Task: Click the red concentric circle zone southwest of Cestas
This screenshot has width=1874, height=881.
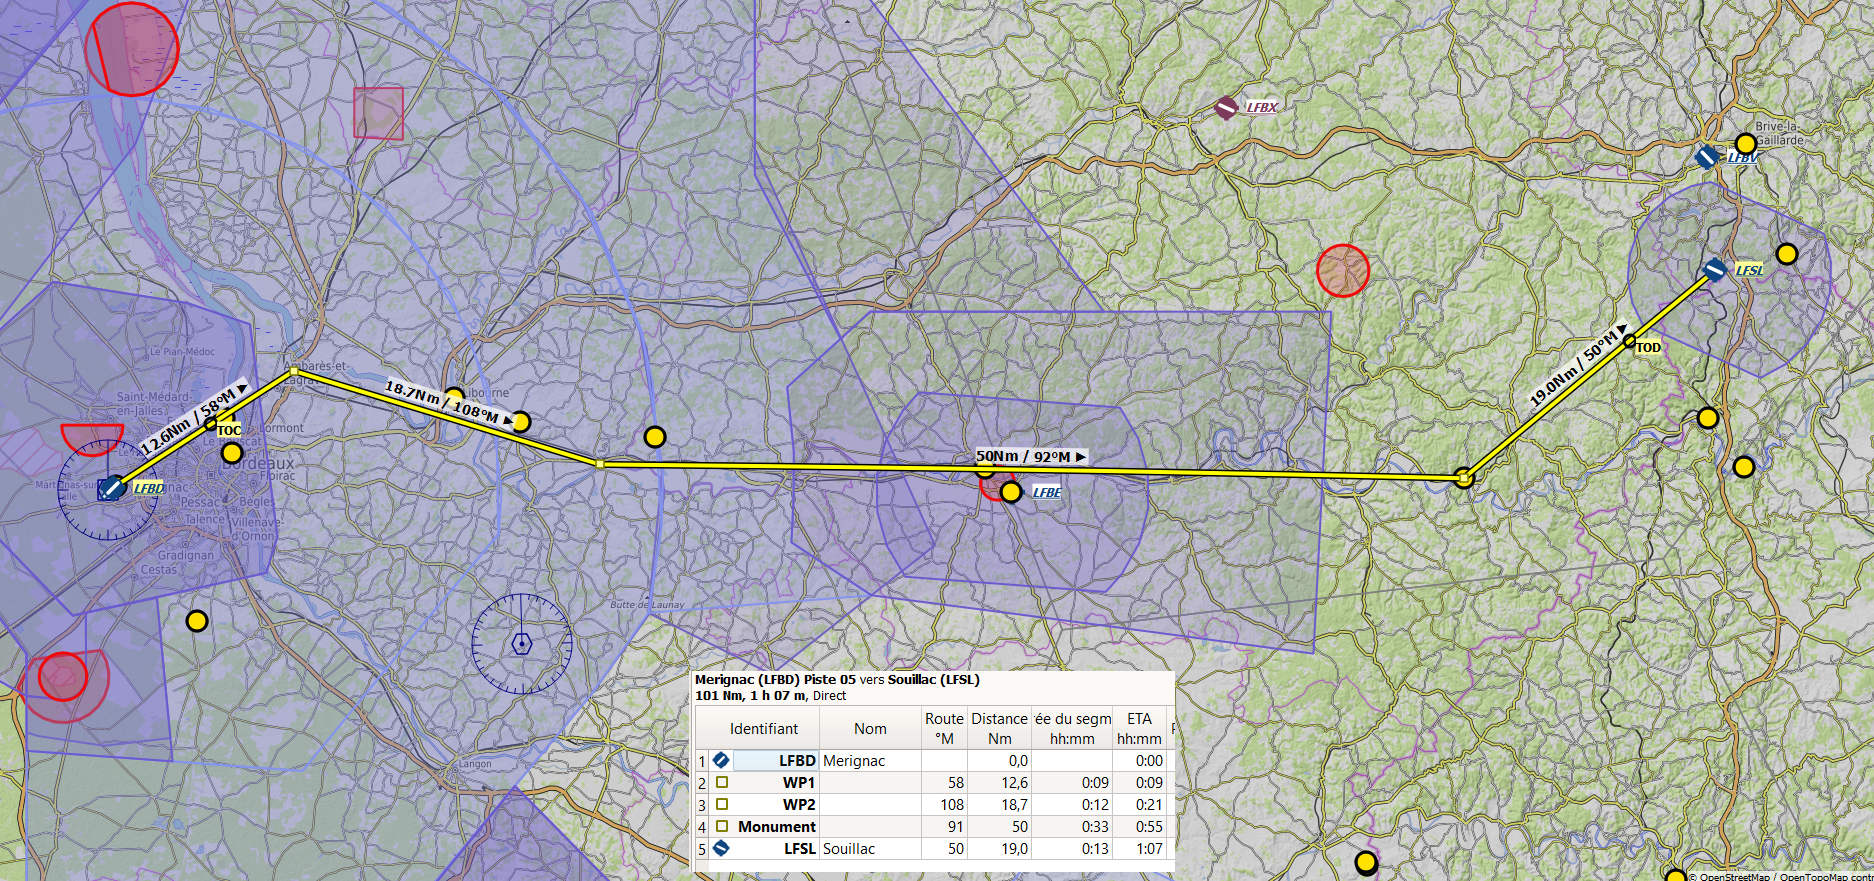Action: click(62, 677)
